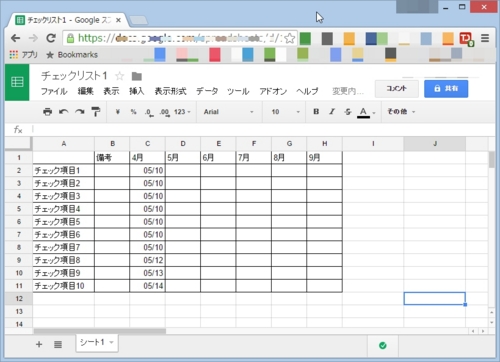Bookmark this page with star icon
This screenshot has height=362, width=500.
[290, 38]
